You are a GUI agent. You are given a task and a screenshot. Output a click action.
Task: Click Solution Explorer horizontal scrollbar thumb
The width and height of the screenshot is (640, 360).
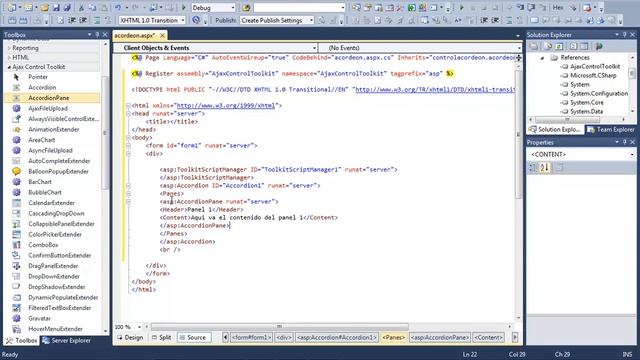567,120
